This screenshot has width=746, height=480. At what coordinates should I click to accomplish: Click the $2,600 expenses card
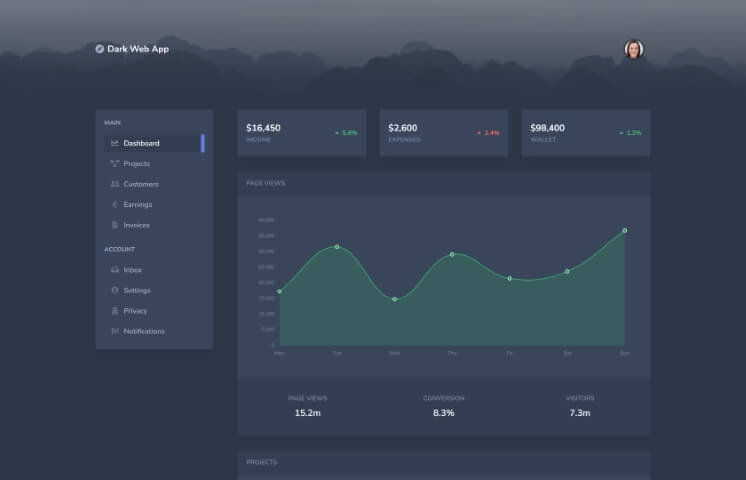tap(443, 133)
